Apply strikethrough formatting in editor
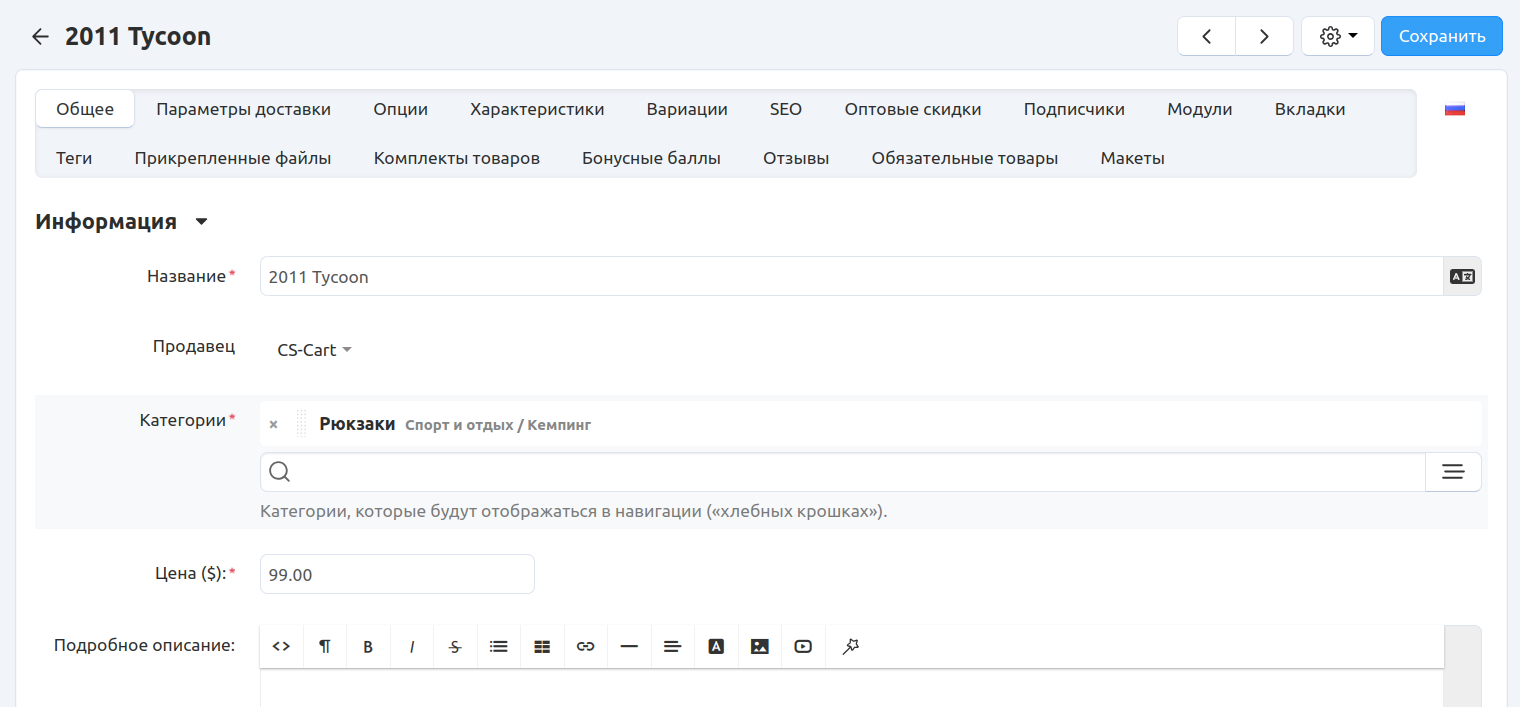 pos(455,647)
